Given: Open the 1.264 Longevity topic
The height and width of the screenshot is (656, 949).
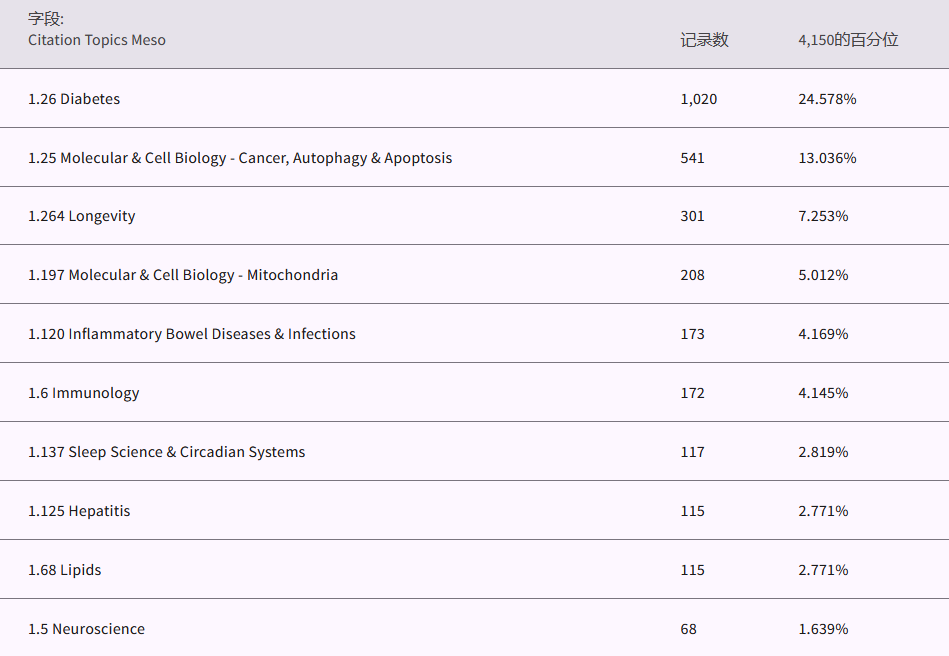Looking at the screenshot, I should pyautogui.click(x=82, y=216).
